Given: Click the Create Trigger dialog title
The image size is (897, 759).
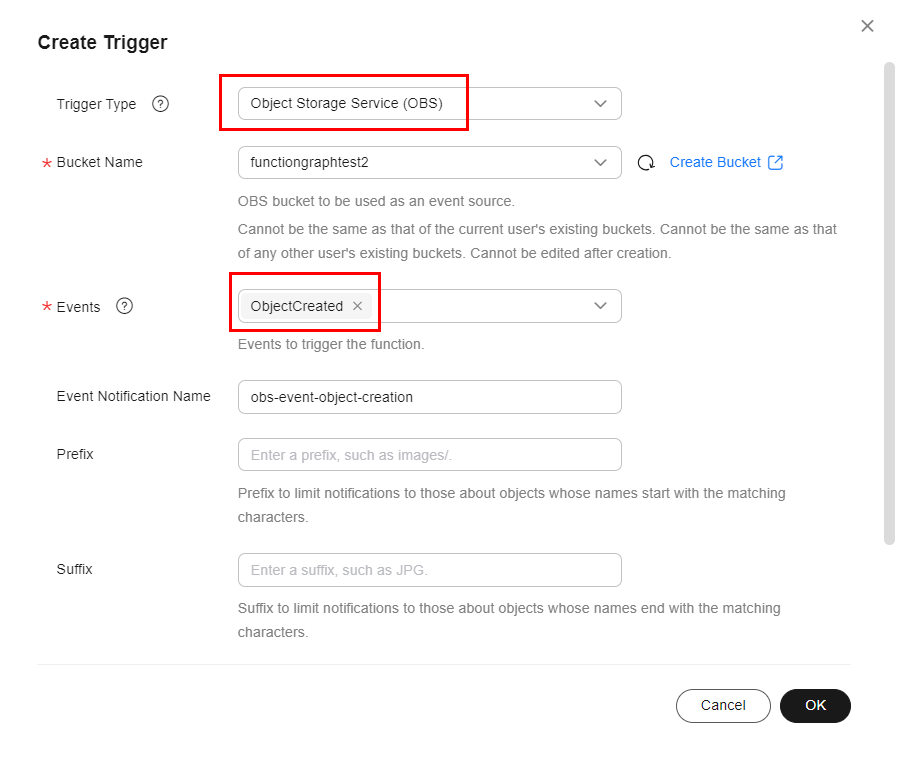Looking at the screenshot, I should tap(102, 42).
